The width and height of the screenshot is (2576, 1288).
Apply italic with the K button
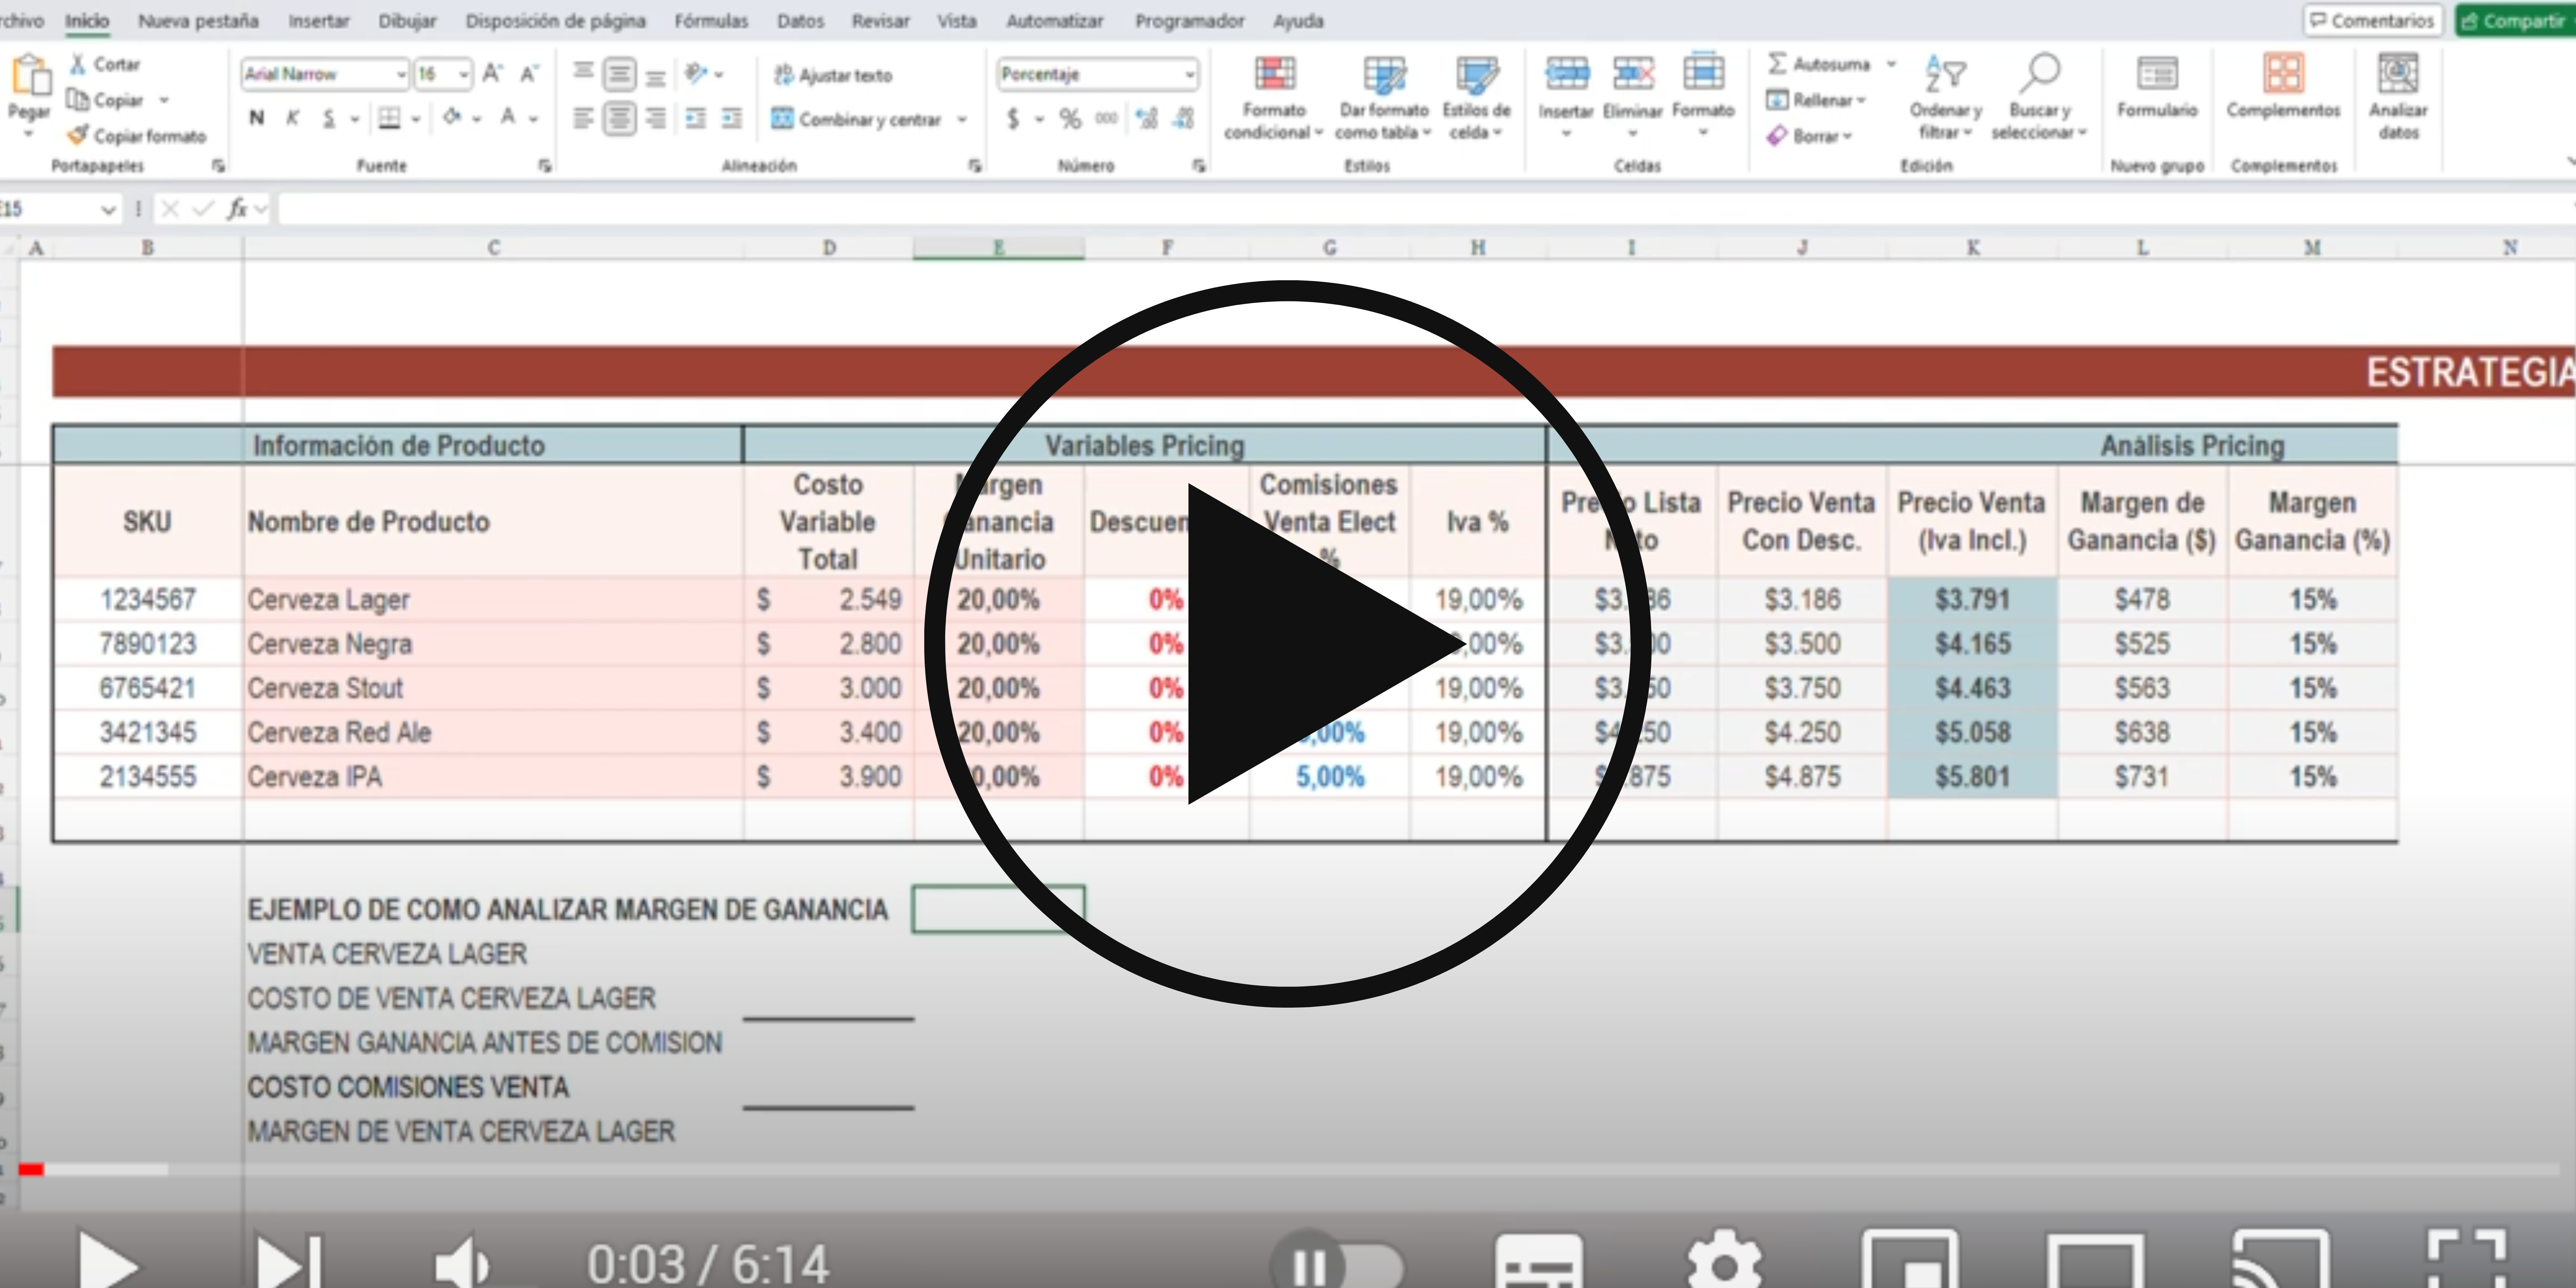[x=292, y=118]
